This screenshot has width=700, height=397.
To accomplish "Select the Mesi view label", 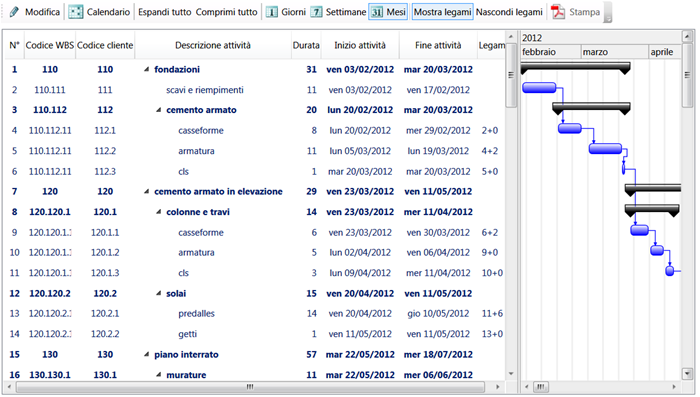I will 396,12.
